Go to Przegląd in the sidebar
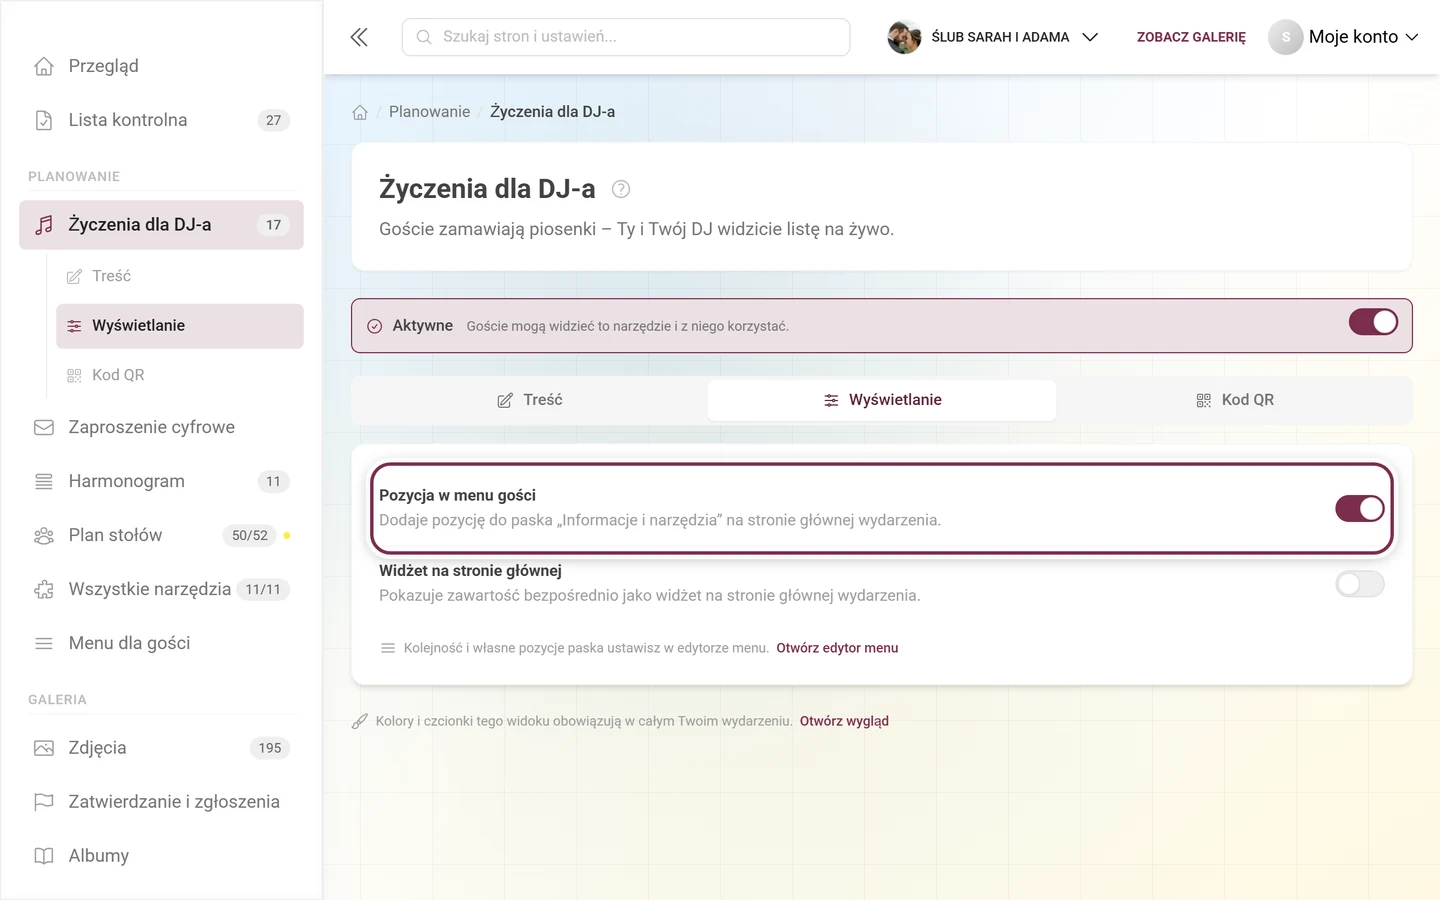The height and width of the screenshot is (900, 1440). pos(161,66)
